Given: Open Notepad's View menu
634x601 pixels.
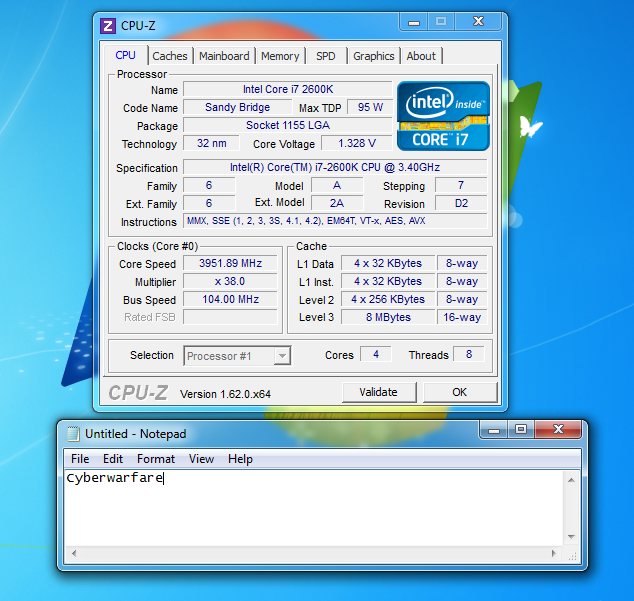Looking at the screenshot, I should 201,459.
